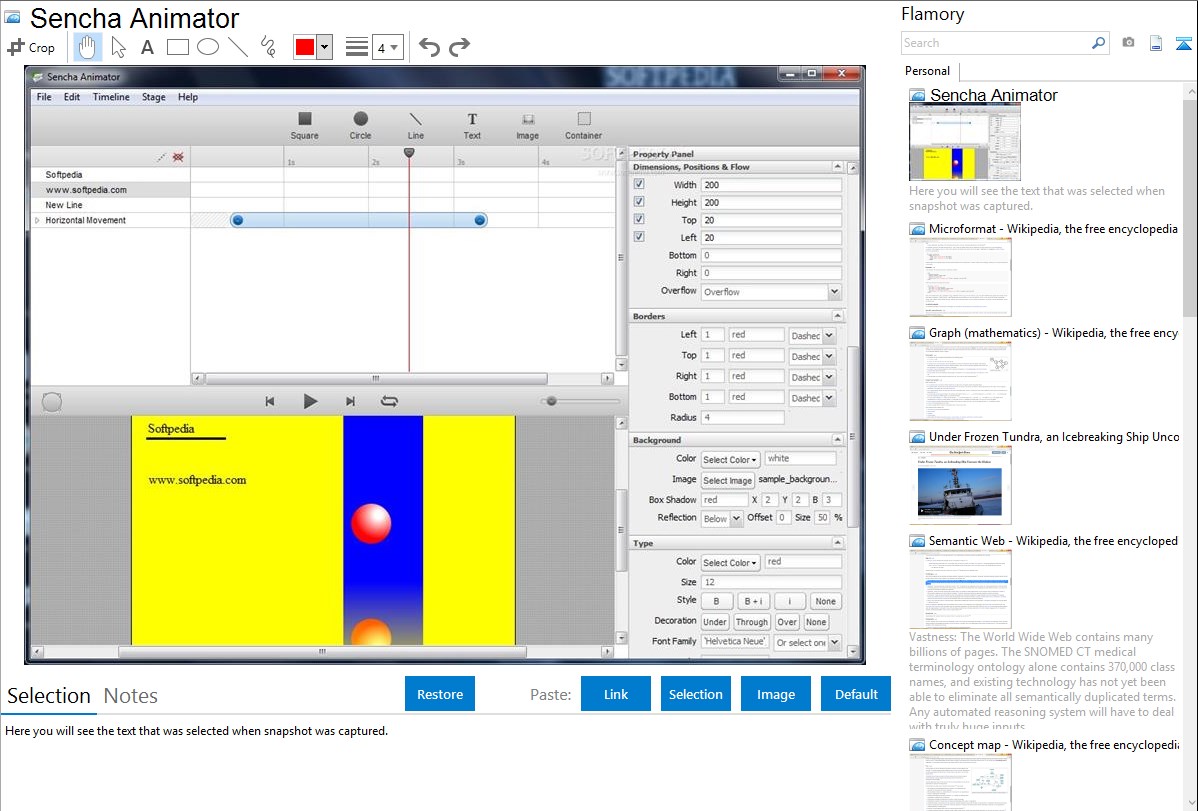Image resolution: width=1198 pixels, height=811 pixels.
Task: Select the Crop tool
Action: coord(31,47)
